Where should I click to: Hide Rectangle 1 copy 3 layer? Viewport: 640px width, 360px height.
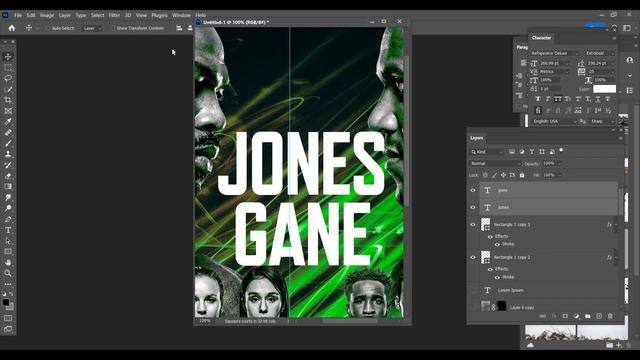473,225
